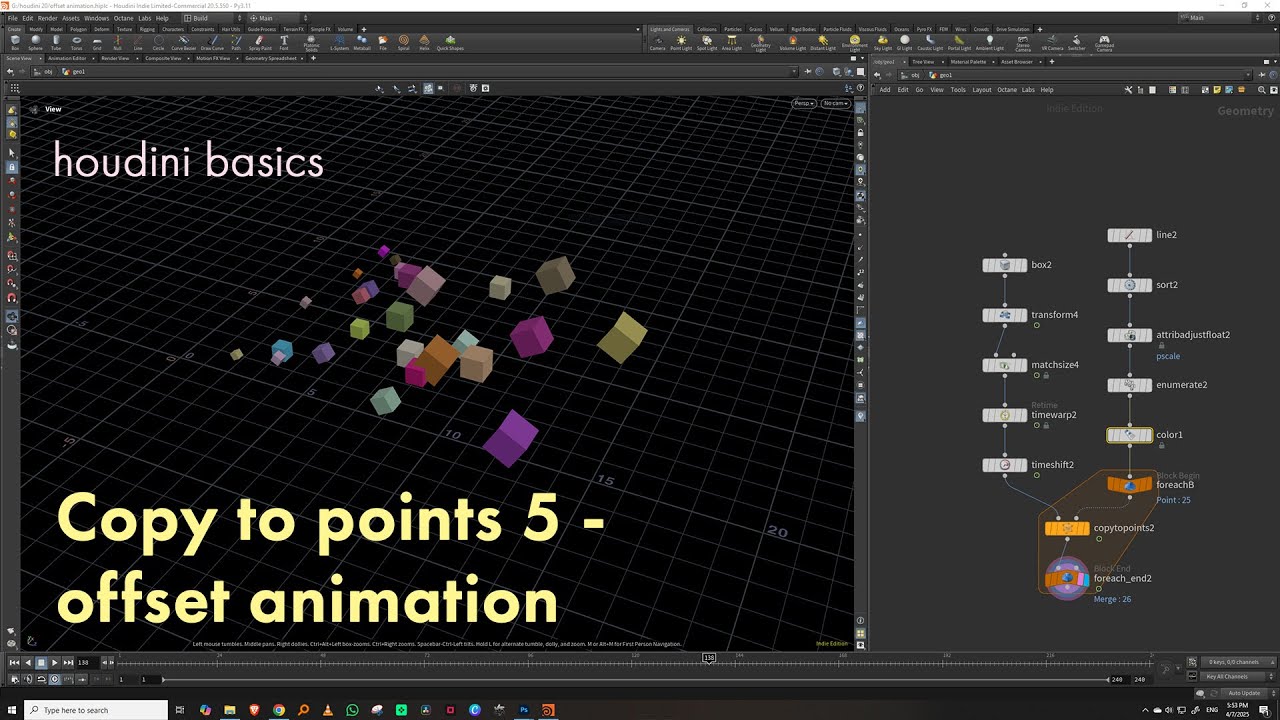The image size is (1280, 720).
Task: Jump to the first frame
Action: click(x=14, y=662)
